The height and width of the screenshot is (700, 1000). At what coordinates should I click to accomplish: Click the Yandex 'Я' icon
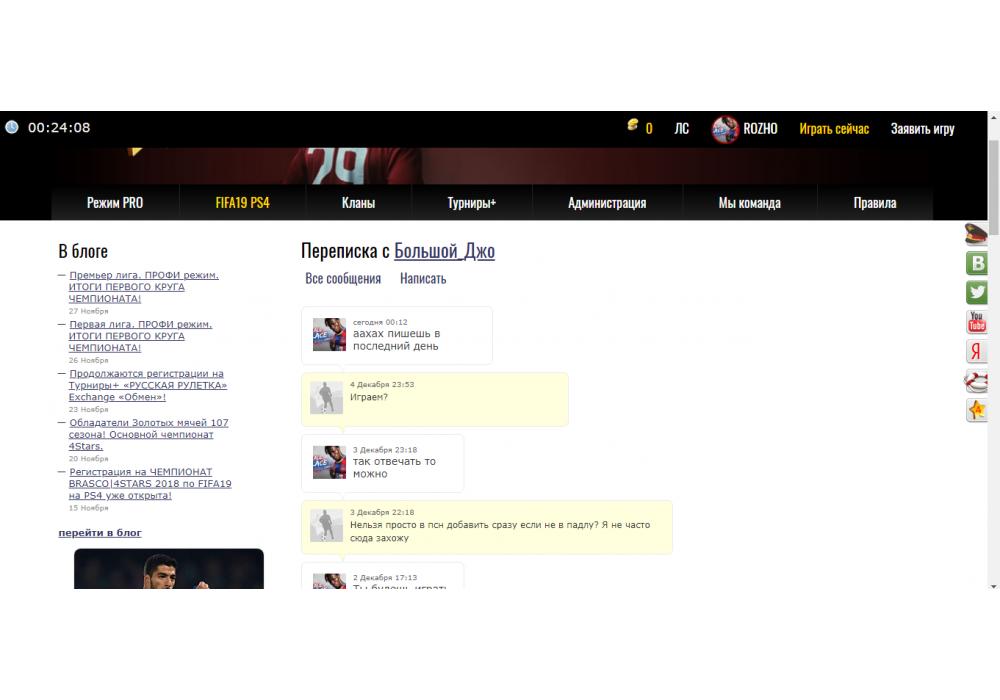pos(977,352)
